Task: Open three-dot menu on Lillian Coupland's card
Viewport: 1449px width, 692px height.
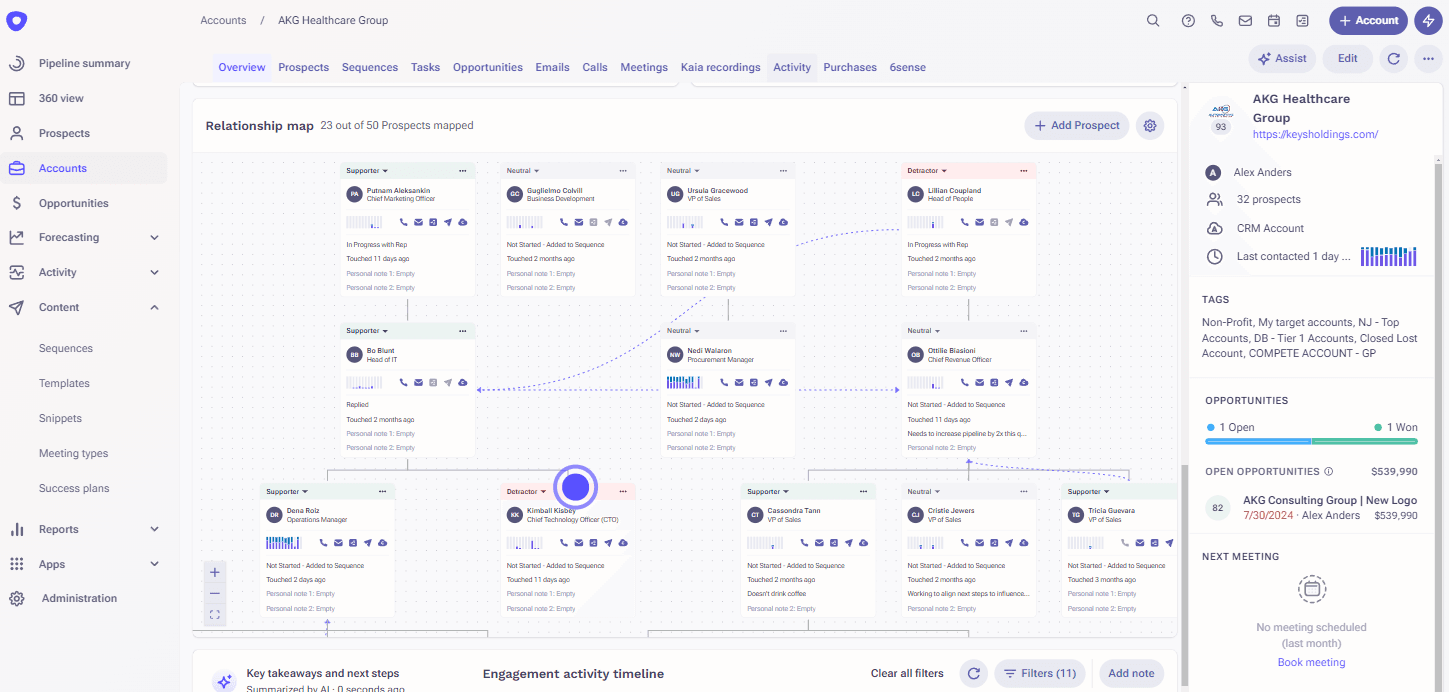Action: tap(1024, 171)
